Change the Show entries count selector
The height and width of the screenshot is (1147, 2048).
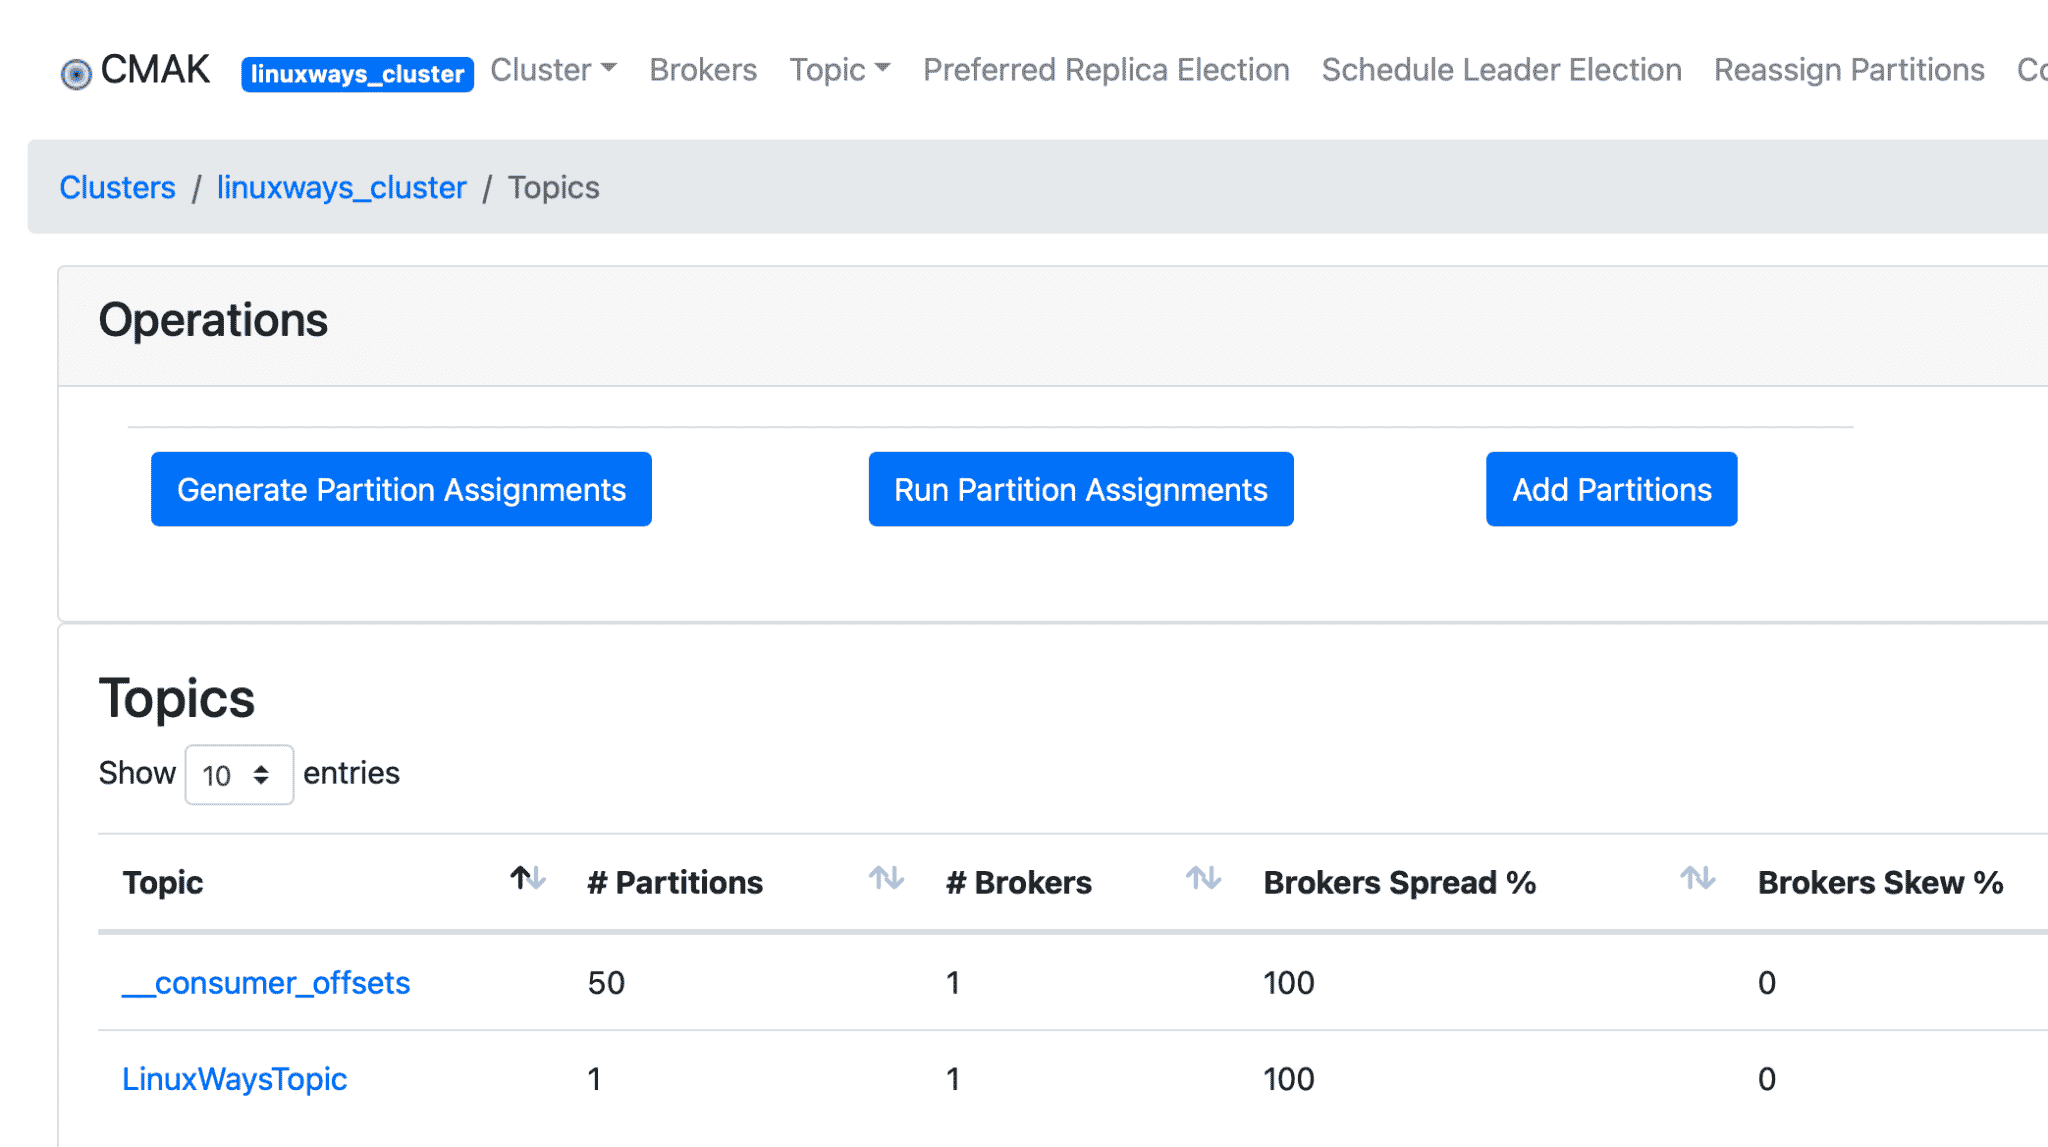pos(239,774)
